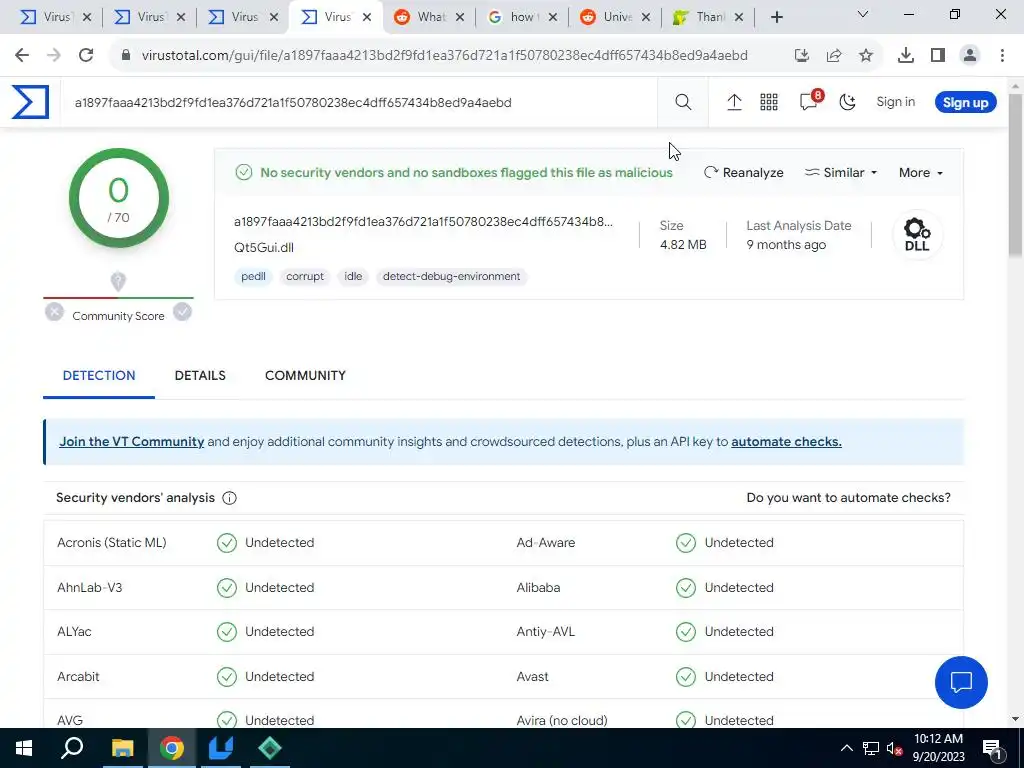
Task: Click info icon next to Security vendors' analysis
Action: 229,498
